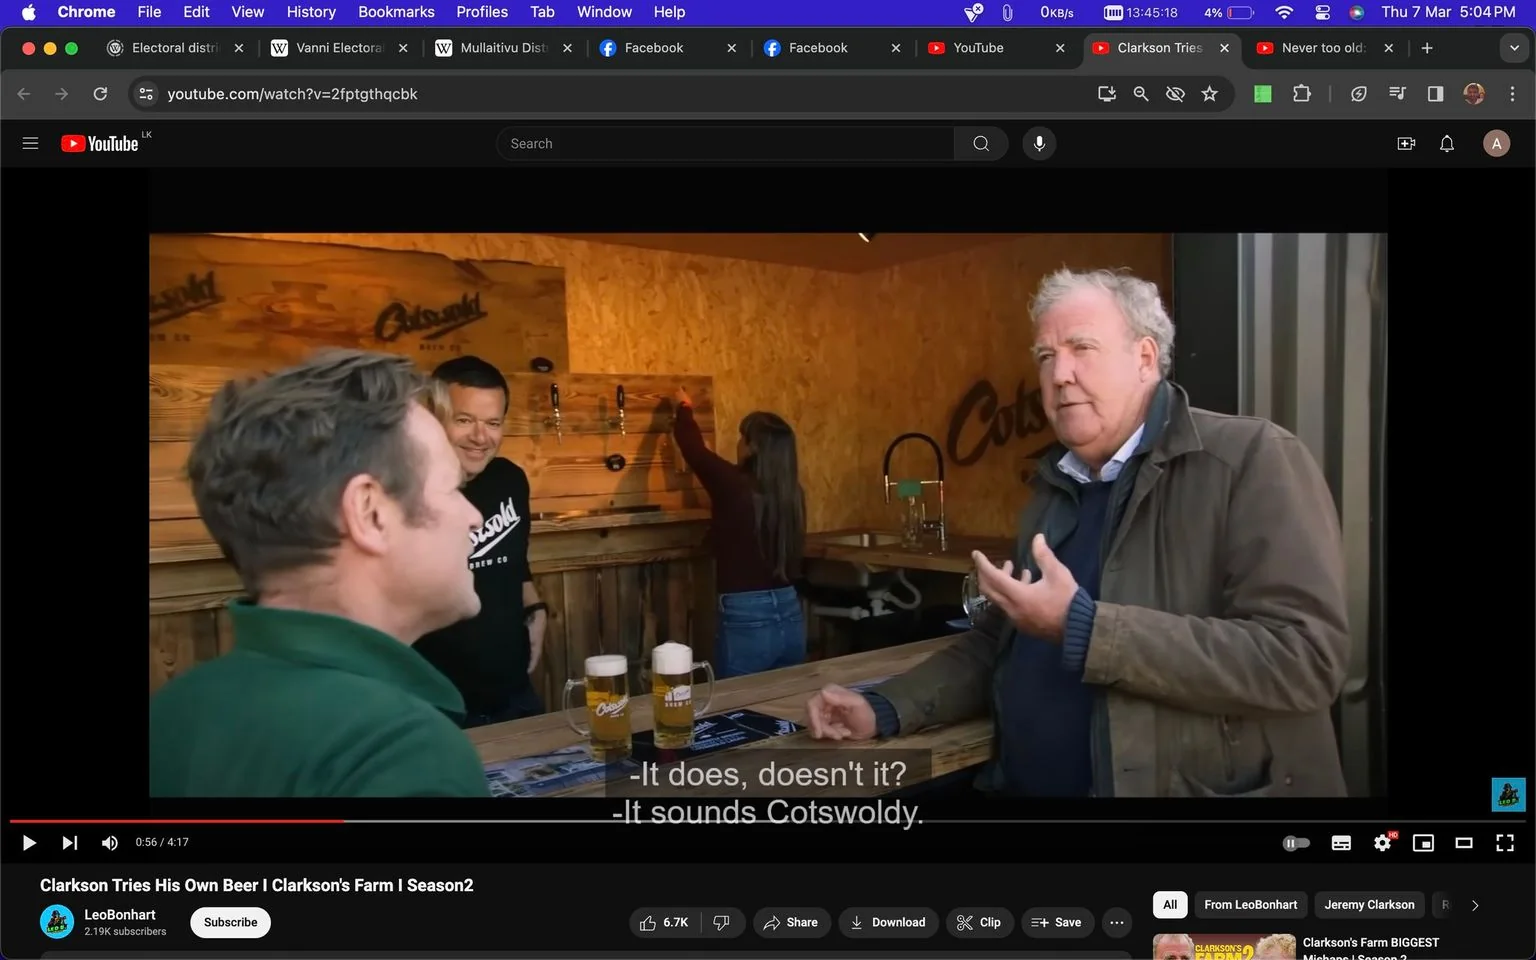Open macOS Control Center
The height and width of the screenshot is (960, 1536).
point(1323,12)
